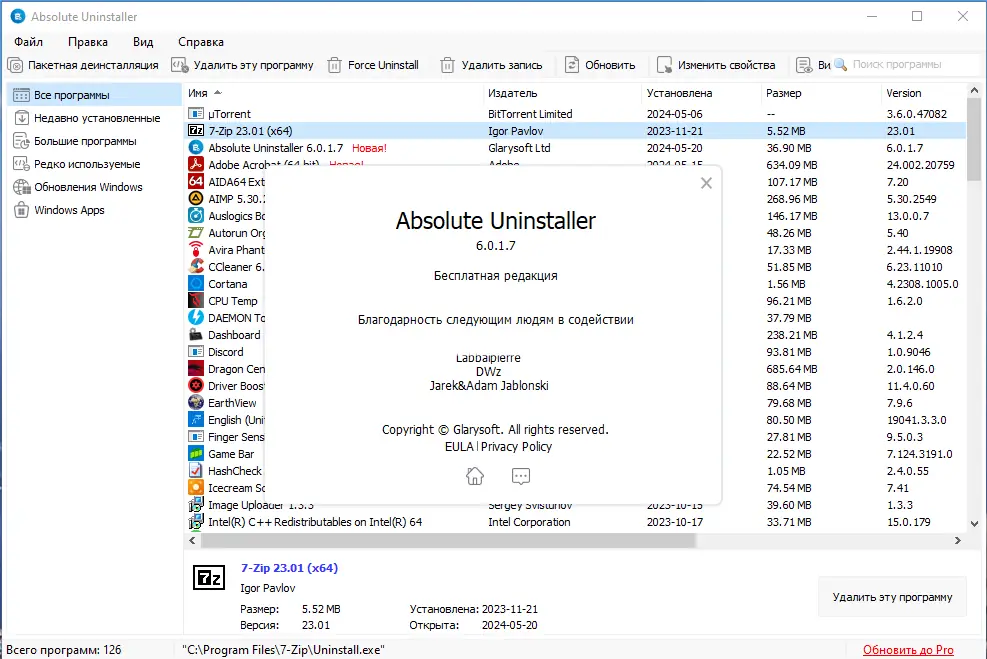Select Недавно установленные category
Image resolution: width=987 pixels, height=659 pixels.
click(x=94, y=118)
